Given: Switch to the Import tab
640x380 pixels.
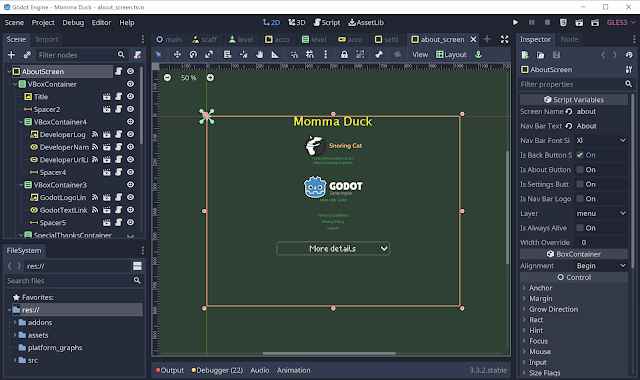Looking at the screenshot, I should 47,39.
